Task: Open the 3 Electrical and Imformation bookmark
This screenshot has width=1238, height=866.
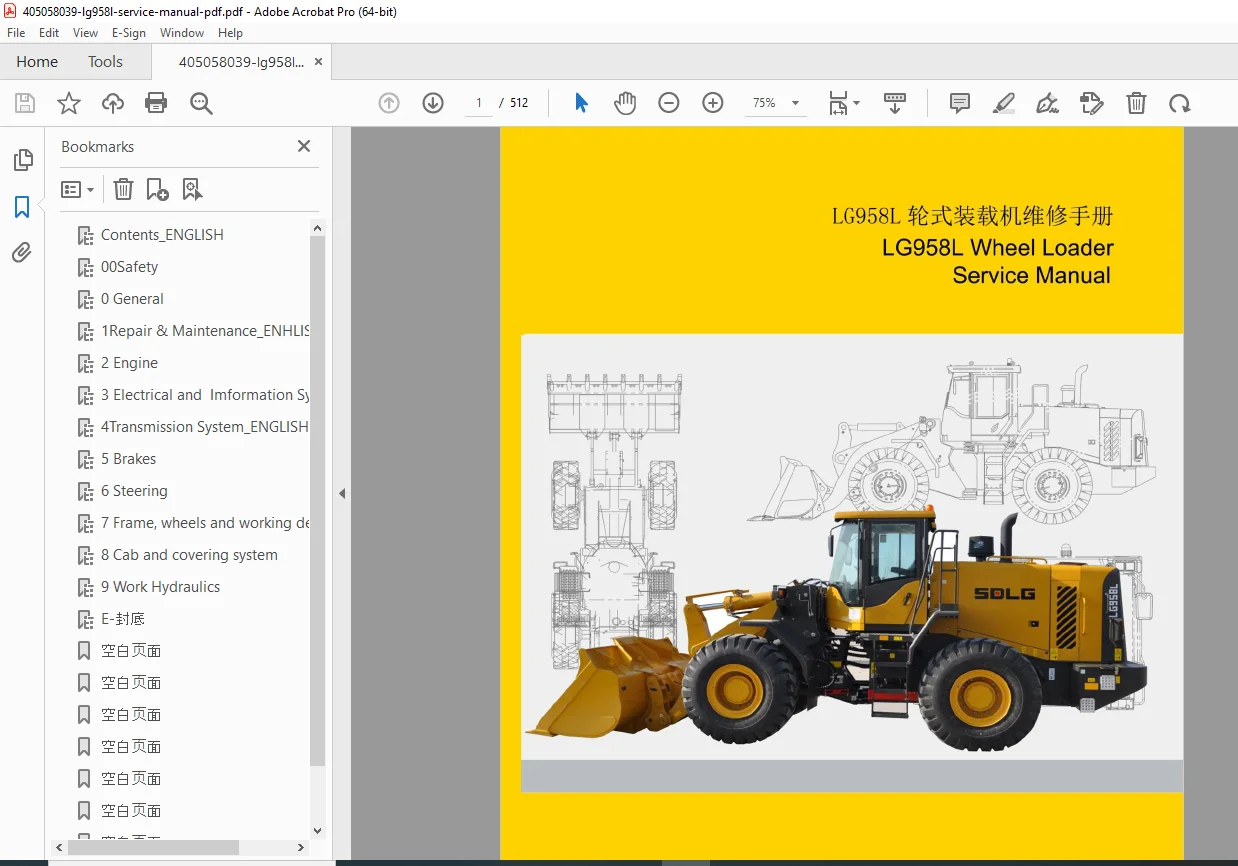Action: (x=205, y=395)
